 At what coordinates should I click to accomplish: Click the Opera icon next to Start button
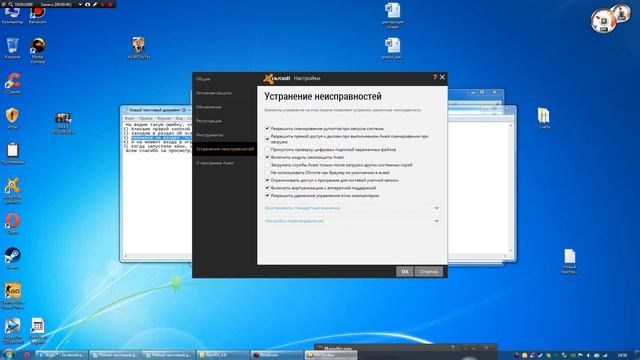27,355
